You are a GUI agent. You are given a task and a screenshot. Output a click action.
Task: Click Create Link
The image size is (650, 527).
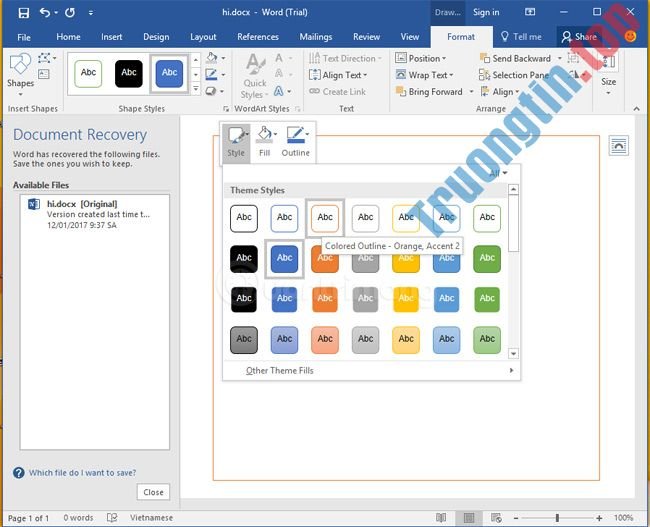click(337, 92)
